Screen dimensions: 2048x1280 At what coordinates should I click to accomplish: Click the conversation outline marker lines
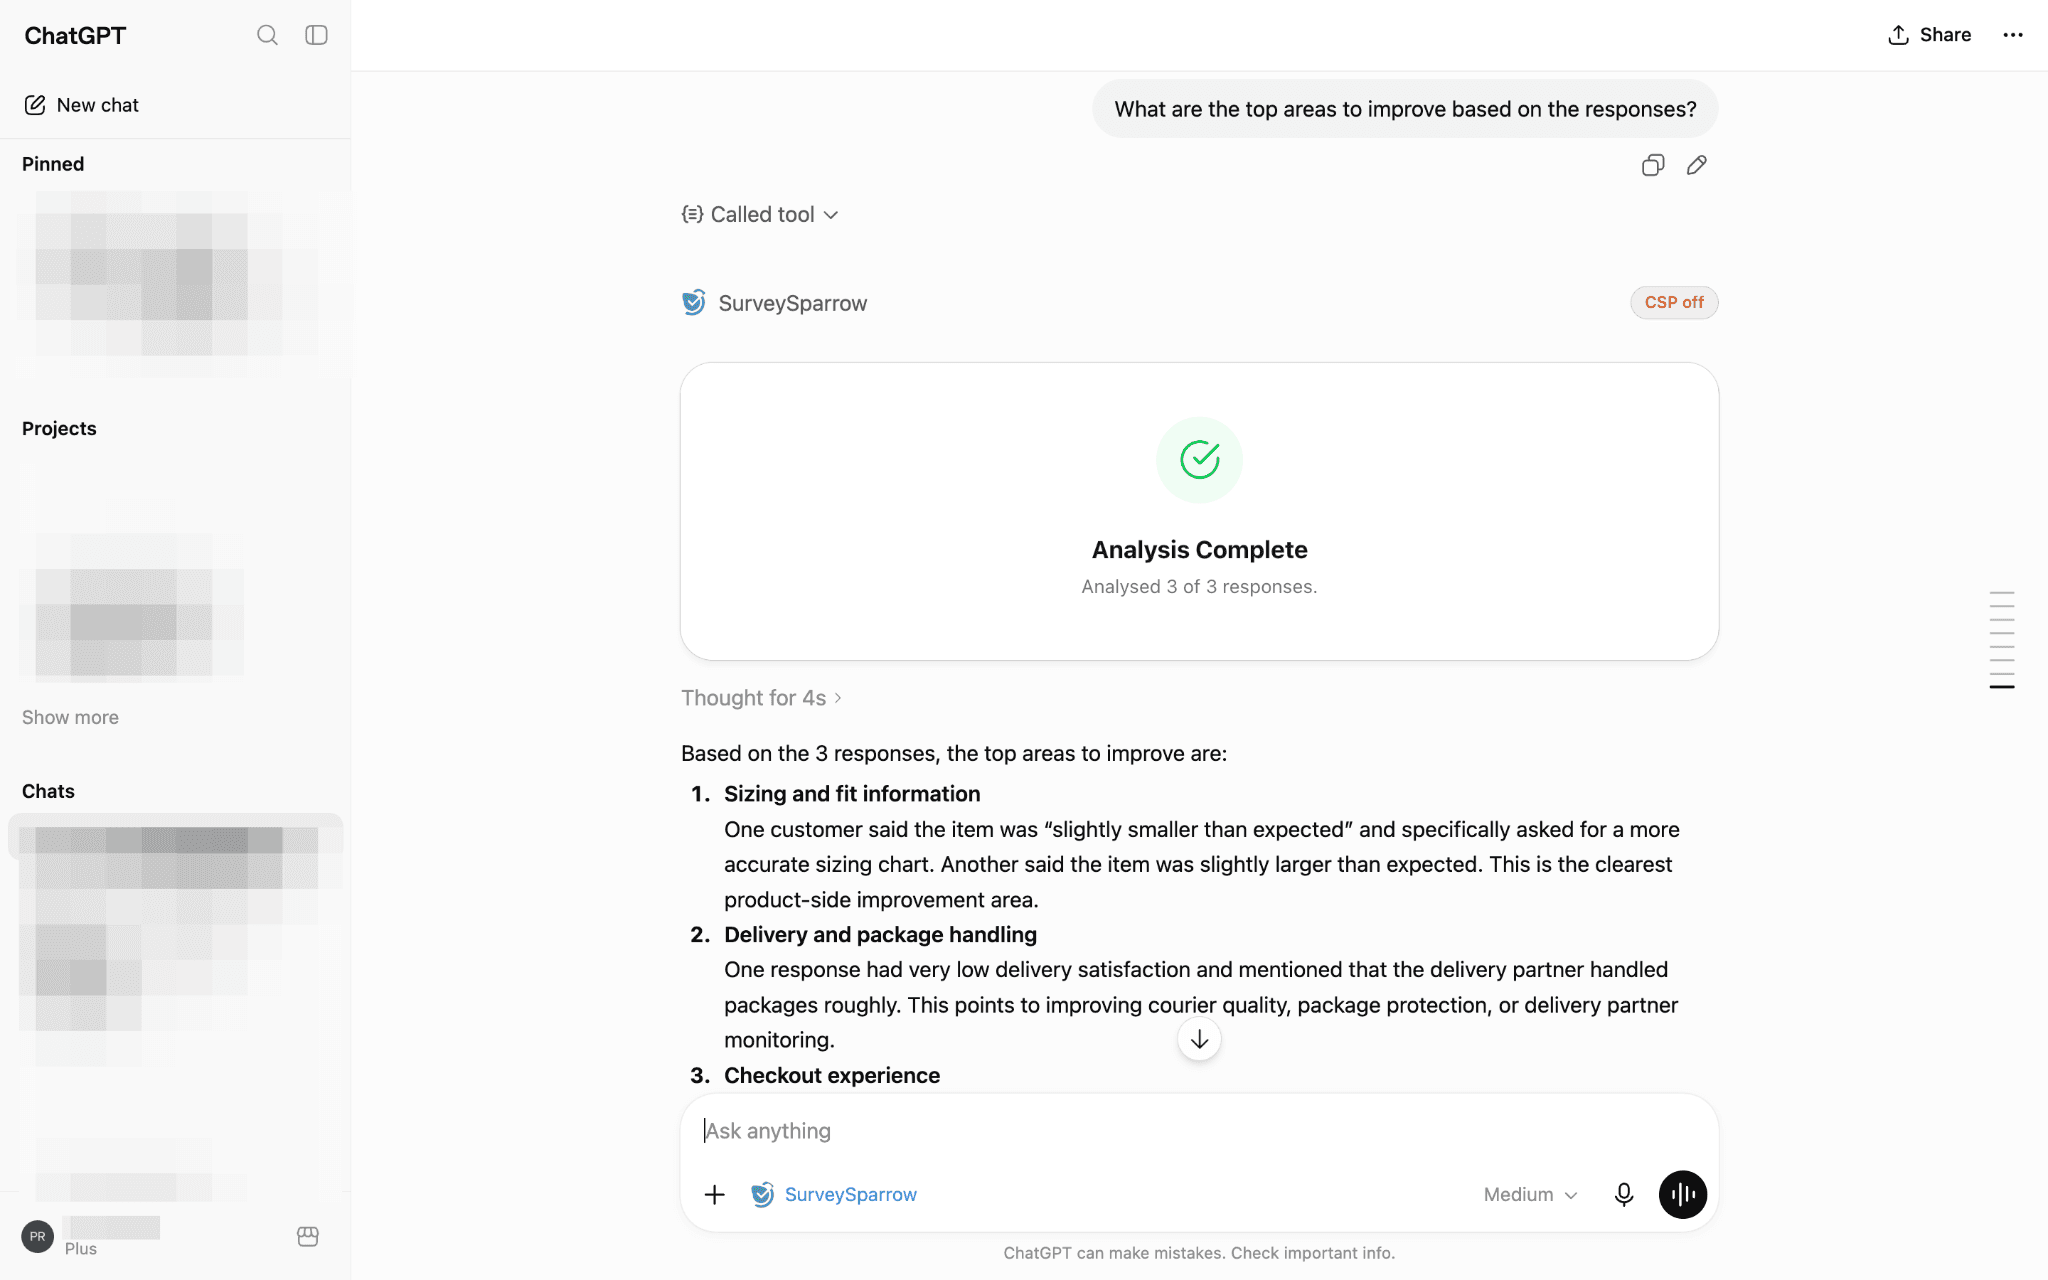(2002, 640)
